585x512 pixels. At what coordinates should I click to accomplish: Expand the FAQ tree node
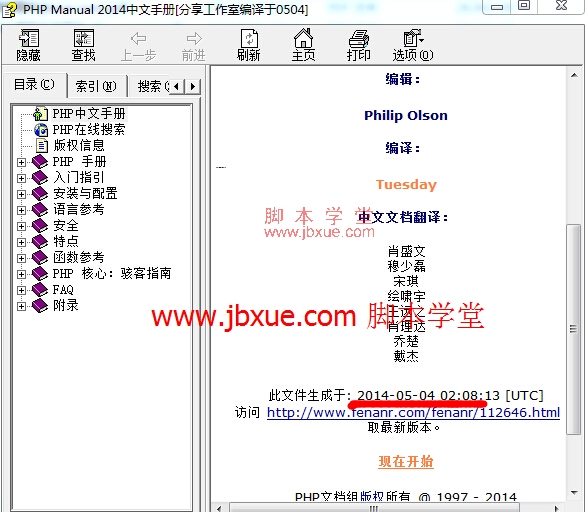[21, 290]
